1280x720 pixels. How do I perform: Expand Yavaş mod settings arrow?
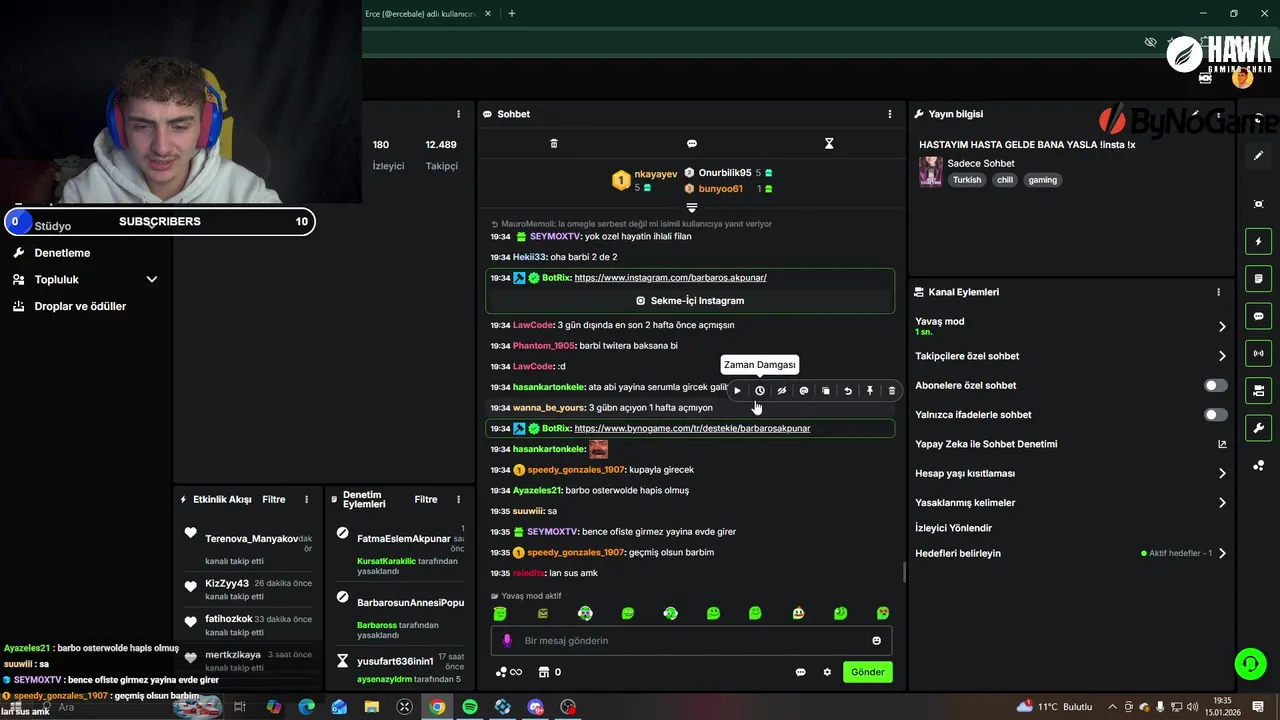pos(1222,327)
